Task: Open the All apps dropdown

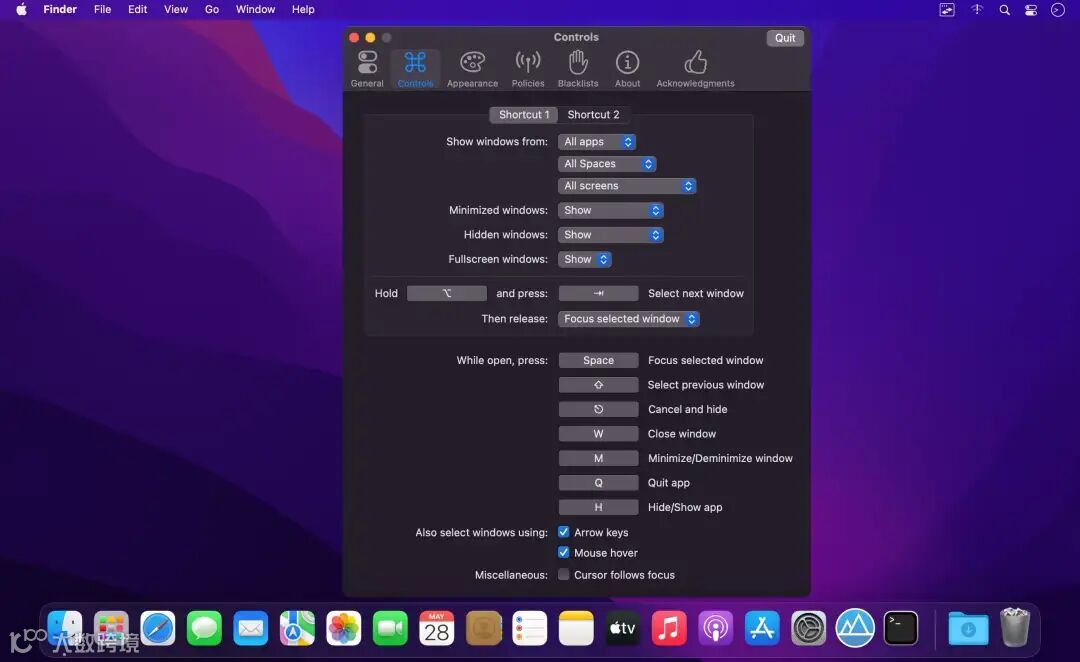Action: click(x=596, y=142)
